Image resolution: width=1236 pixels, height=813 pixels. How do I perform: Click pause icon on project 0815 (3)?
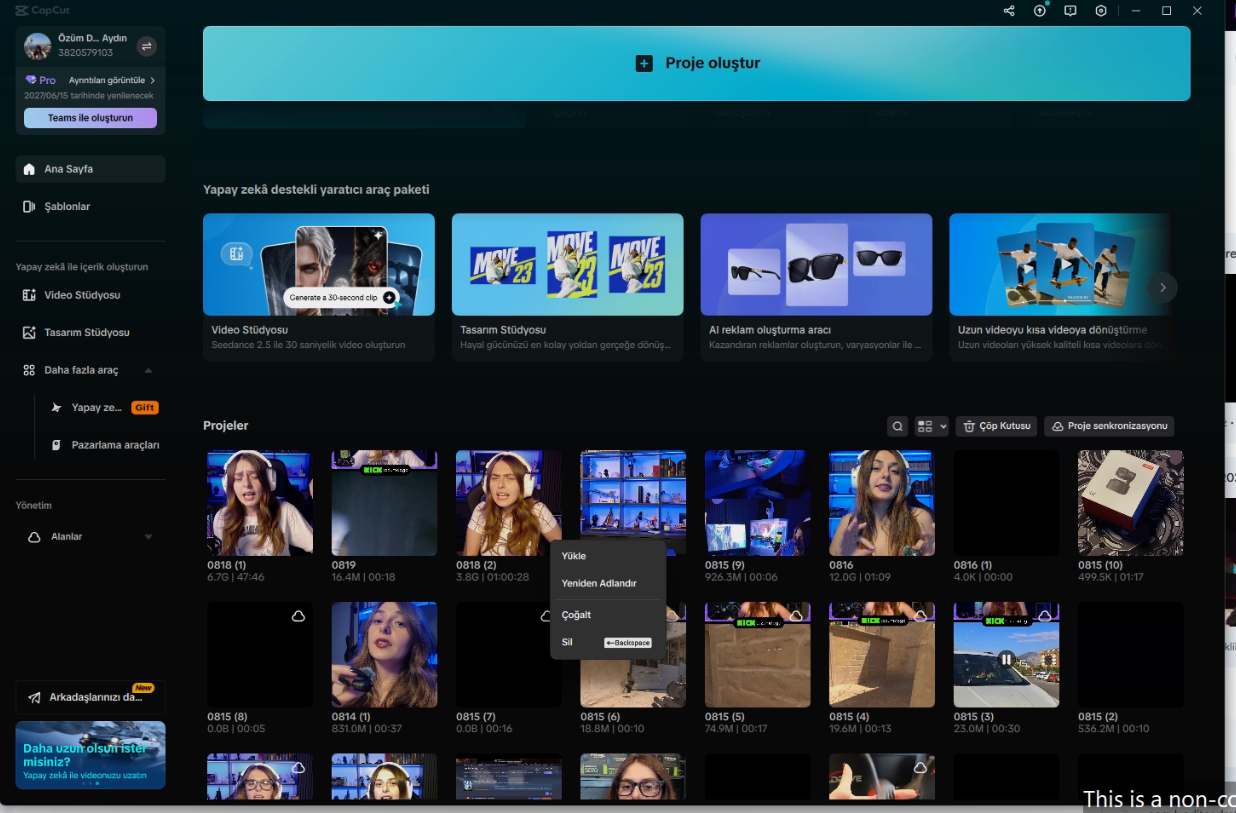click(x=1006, y=659)
